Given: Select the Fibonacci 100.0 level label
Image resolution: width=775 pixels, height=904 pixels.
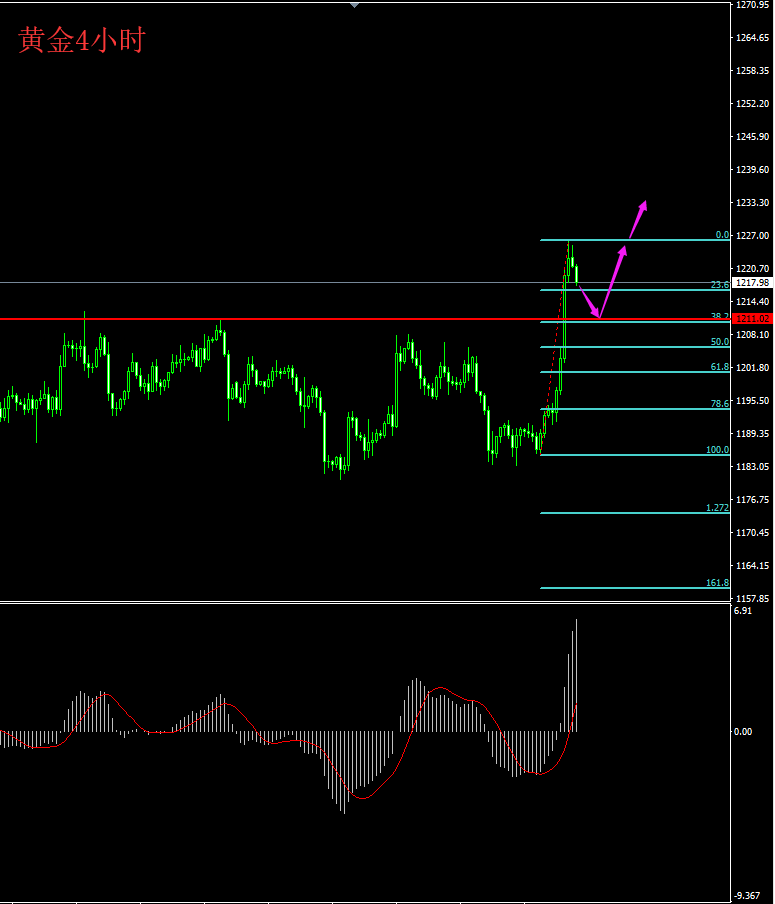Looking at the screenshot, I should pos(717,450).
